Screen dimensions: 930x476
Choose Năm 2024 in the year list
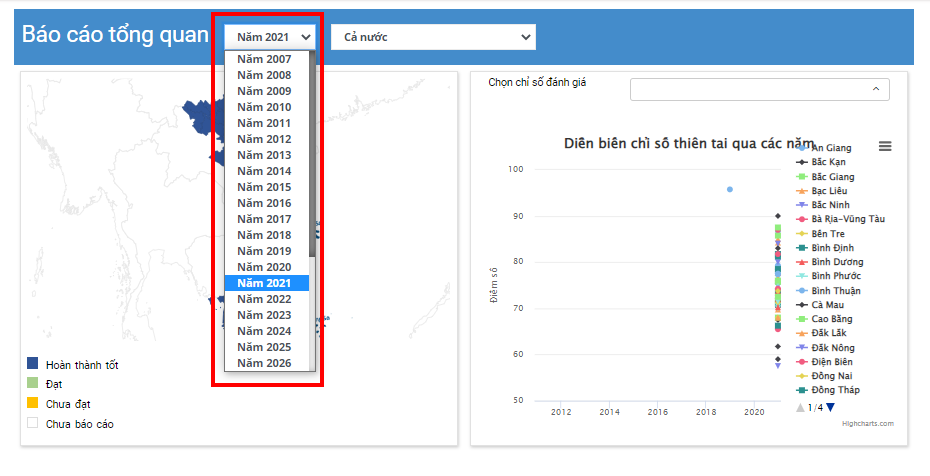[265, 331]
